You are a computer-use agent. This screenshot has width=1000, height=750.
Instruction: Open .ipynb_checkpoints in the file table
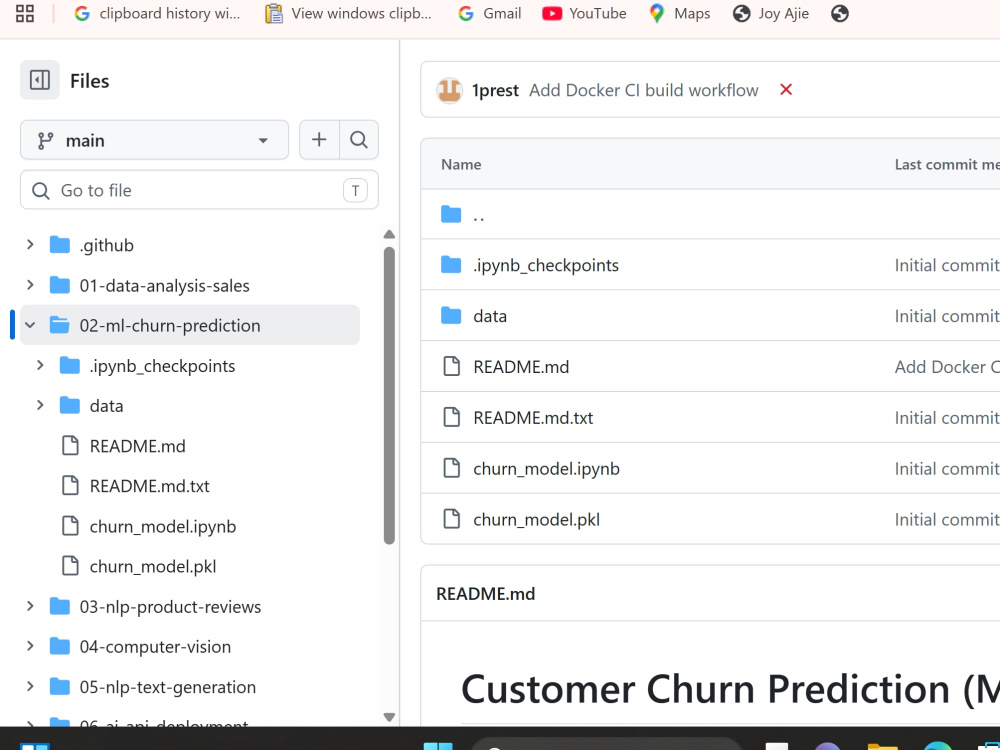[x=546, y=265]
